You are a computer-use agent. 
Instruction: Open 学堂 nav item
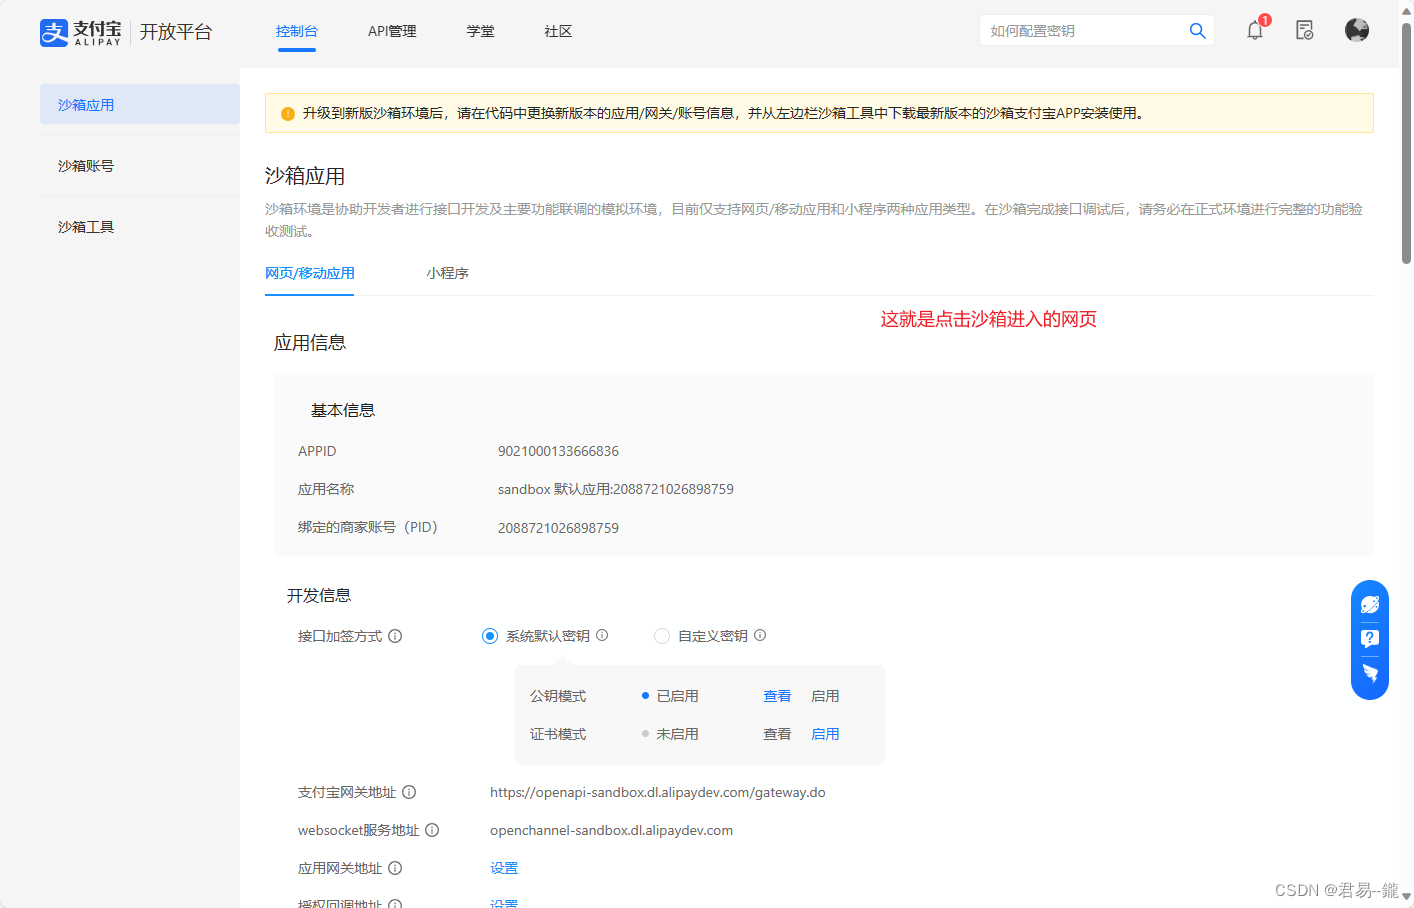pyautogui.click(x=480, y=31)
